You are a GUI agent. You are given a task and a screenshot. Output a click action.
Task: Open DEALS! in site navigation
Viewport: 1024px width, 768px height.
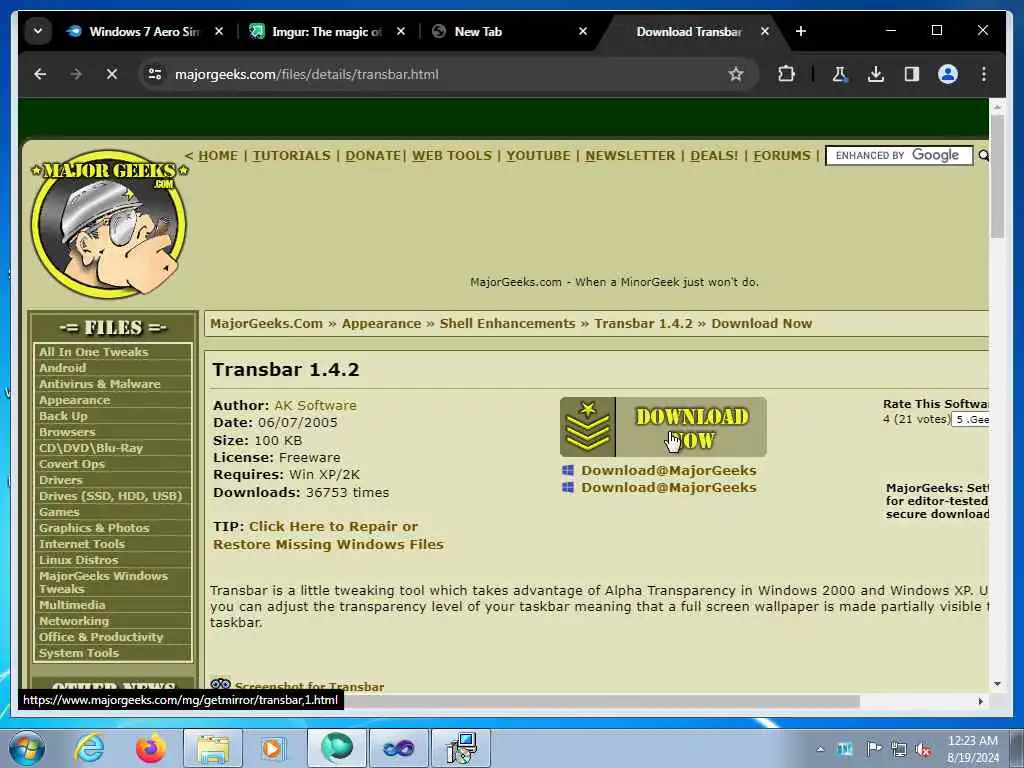(714, 155)
